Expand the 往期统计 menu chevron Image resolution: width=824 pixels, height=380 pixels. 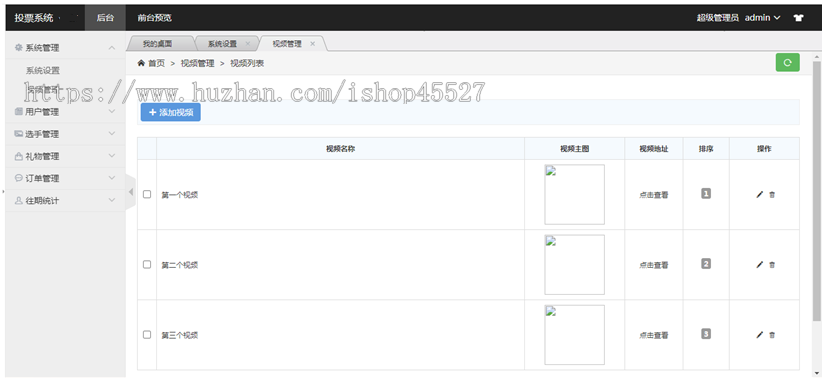111,200
